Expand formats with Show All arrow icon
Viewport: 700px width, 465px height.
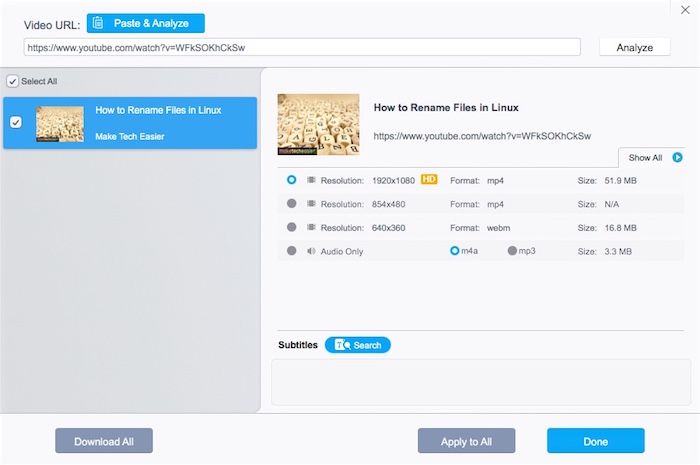tap(677, 158)
